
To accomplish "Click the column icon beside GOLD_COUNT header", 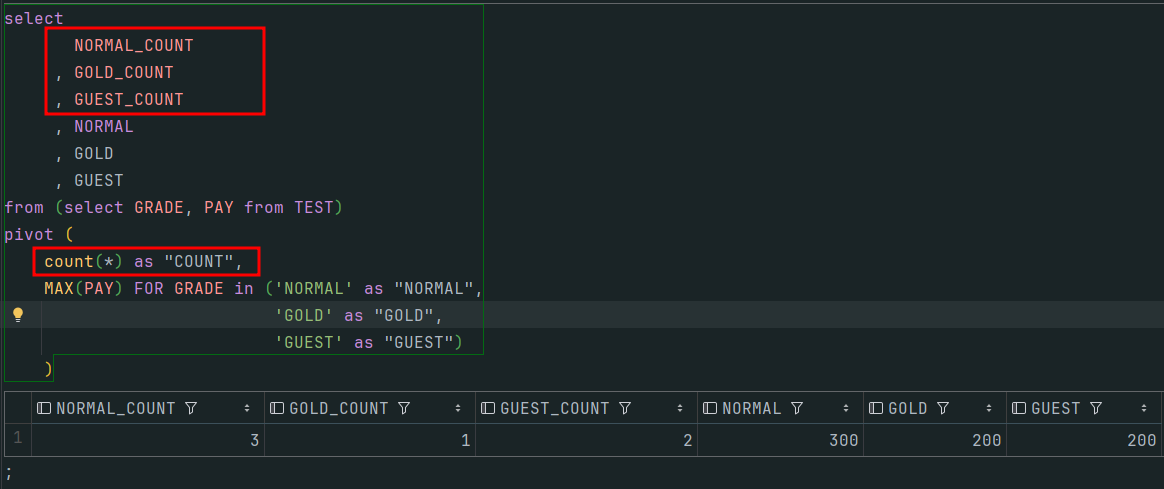I will 277,408.
